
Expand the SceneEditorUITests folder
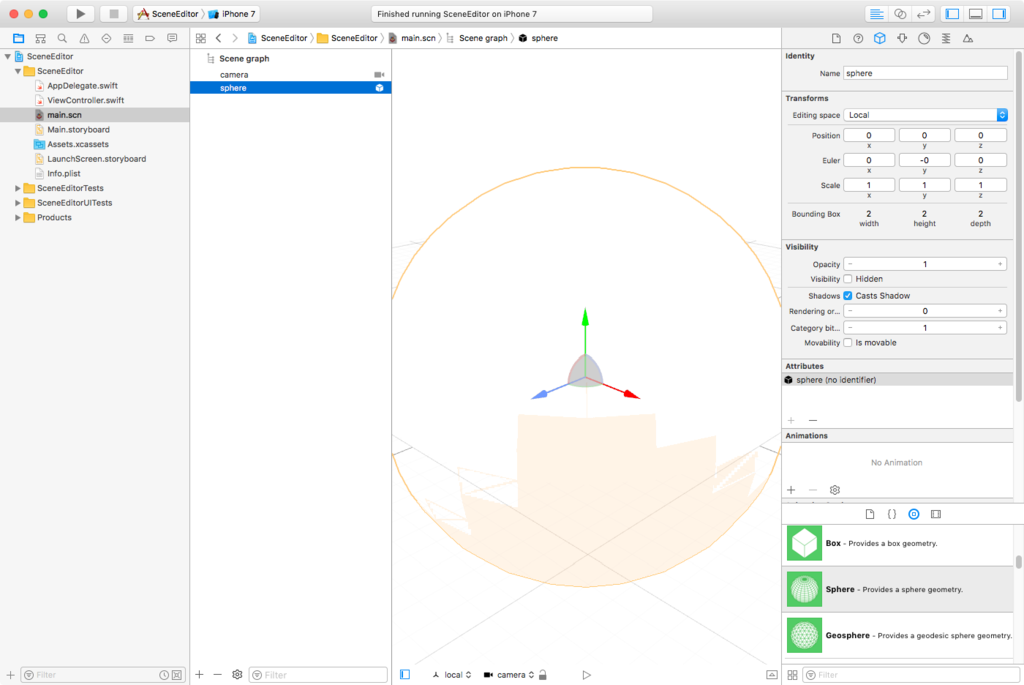coord(18,202)
